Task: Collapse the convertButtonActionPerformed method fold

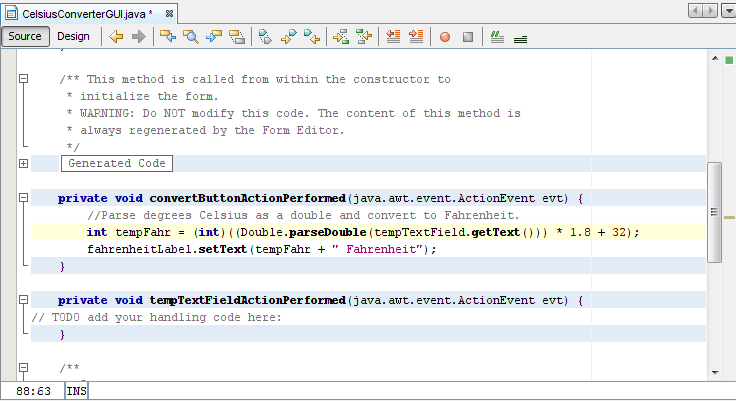Action: point(23,199)
